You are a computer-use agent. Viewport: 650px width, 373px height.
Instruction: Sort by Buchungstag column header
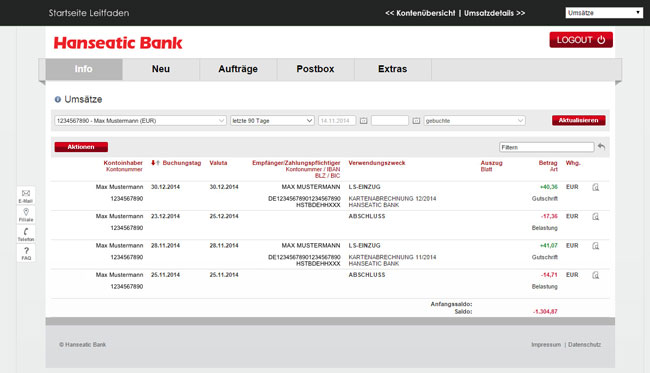182,163
